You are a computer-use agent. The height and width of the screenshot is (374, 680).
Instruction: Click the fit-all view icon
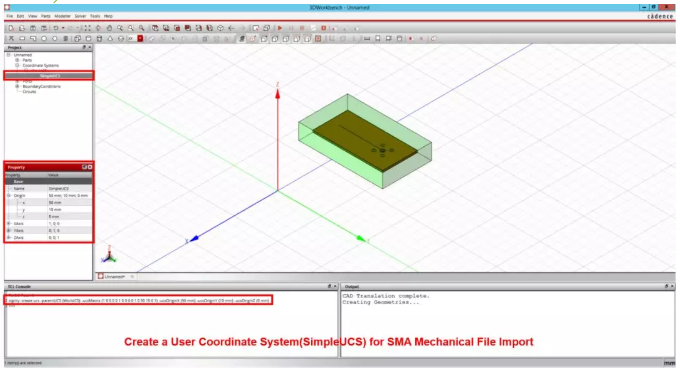point(88,28)
